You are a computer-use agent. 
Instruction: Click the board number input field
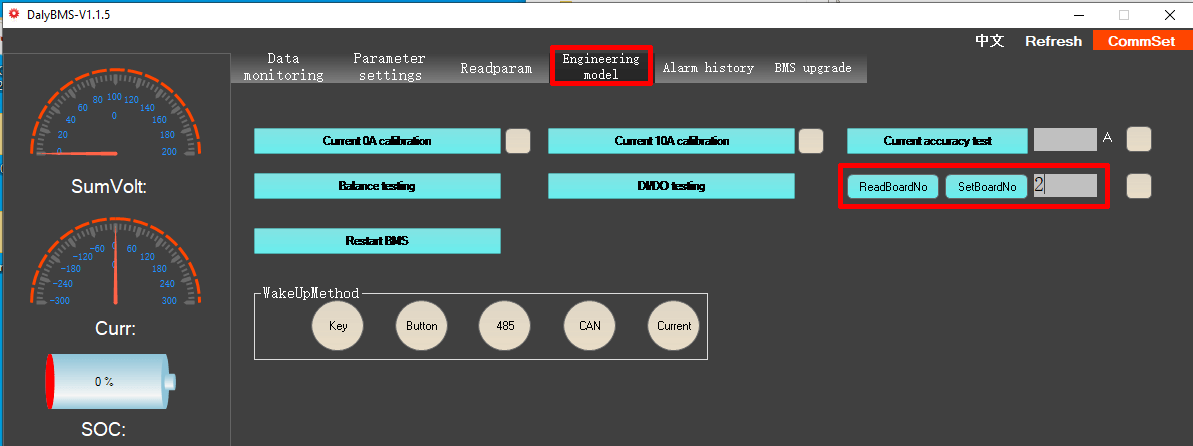[1066, 186]
